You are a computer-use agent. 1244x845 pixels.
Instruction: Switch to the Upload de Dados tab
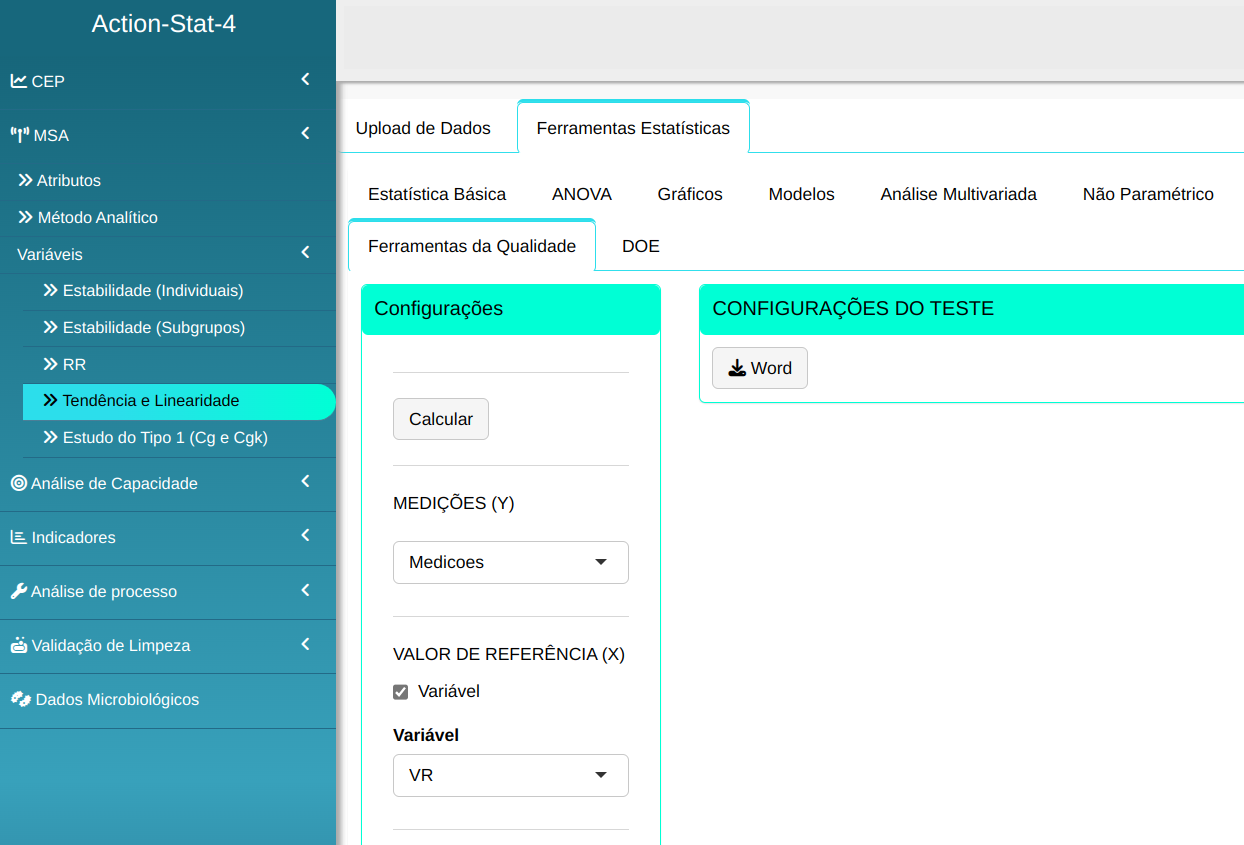(x=423, y=128)
